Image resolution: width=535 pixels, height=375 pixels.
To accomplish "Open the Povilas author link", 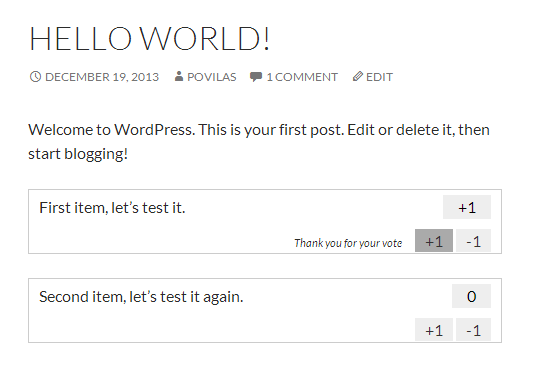I will (x=212, y=77).
